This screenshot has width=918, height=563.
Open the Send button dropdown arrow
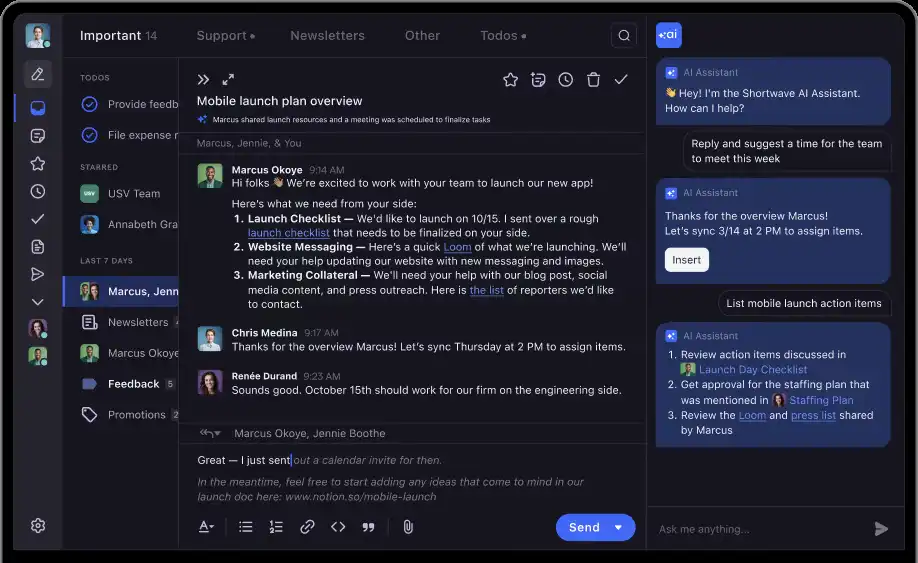pos(619,527)
